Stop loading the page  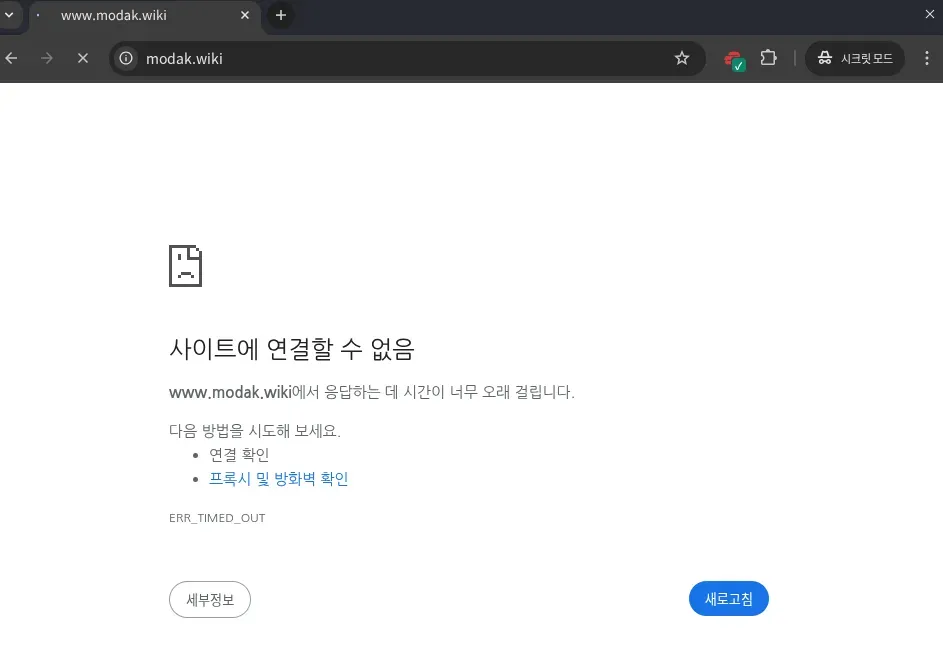[83, 58]
